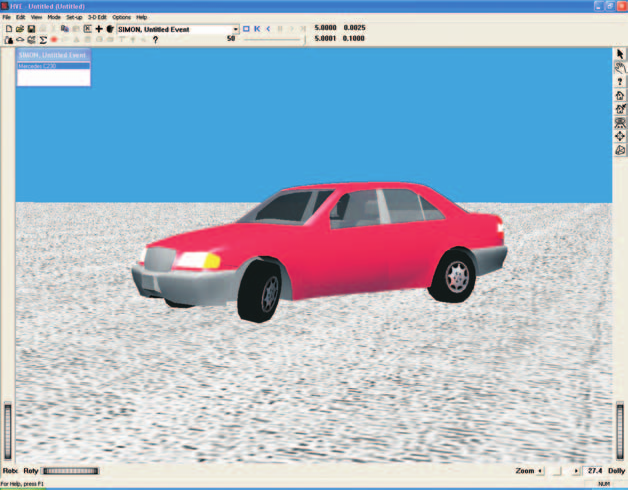Screen dimensions: 628x490
Task: Click the 5.0001 value in toolbar
Action: [x=325, y=38]
